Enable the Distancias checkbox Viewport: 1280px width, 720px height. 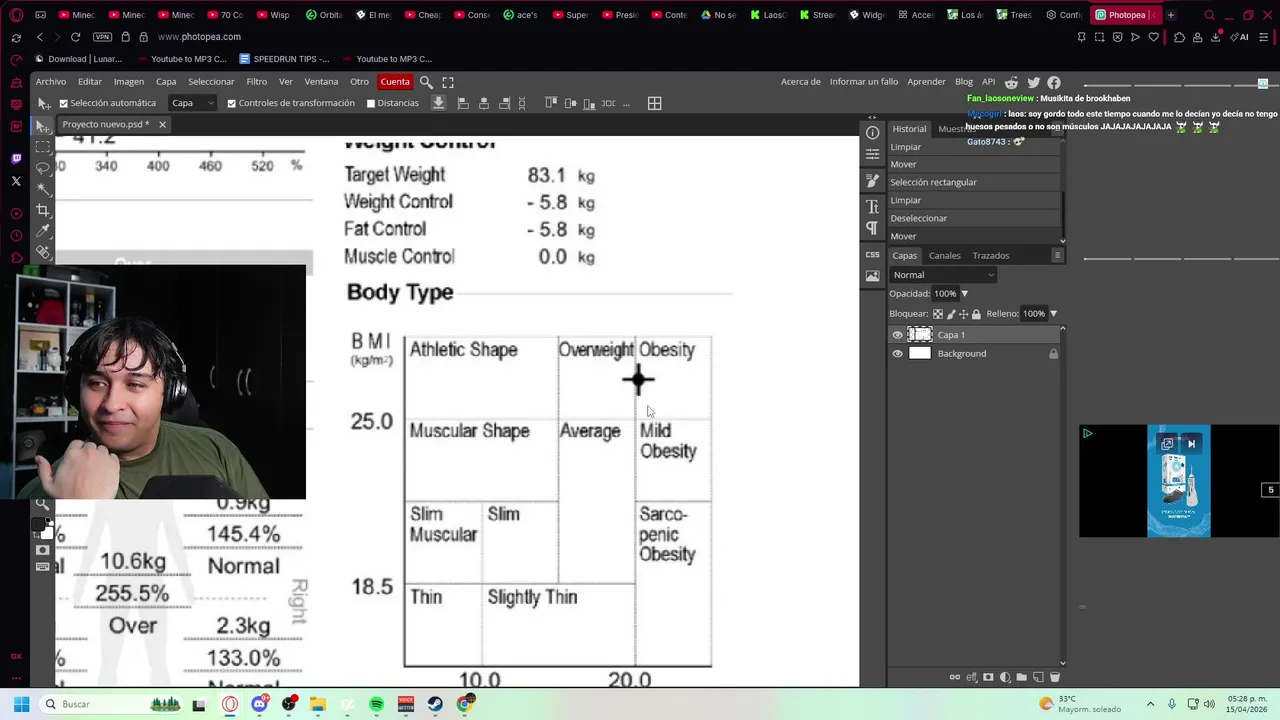[x=371, y=103]
